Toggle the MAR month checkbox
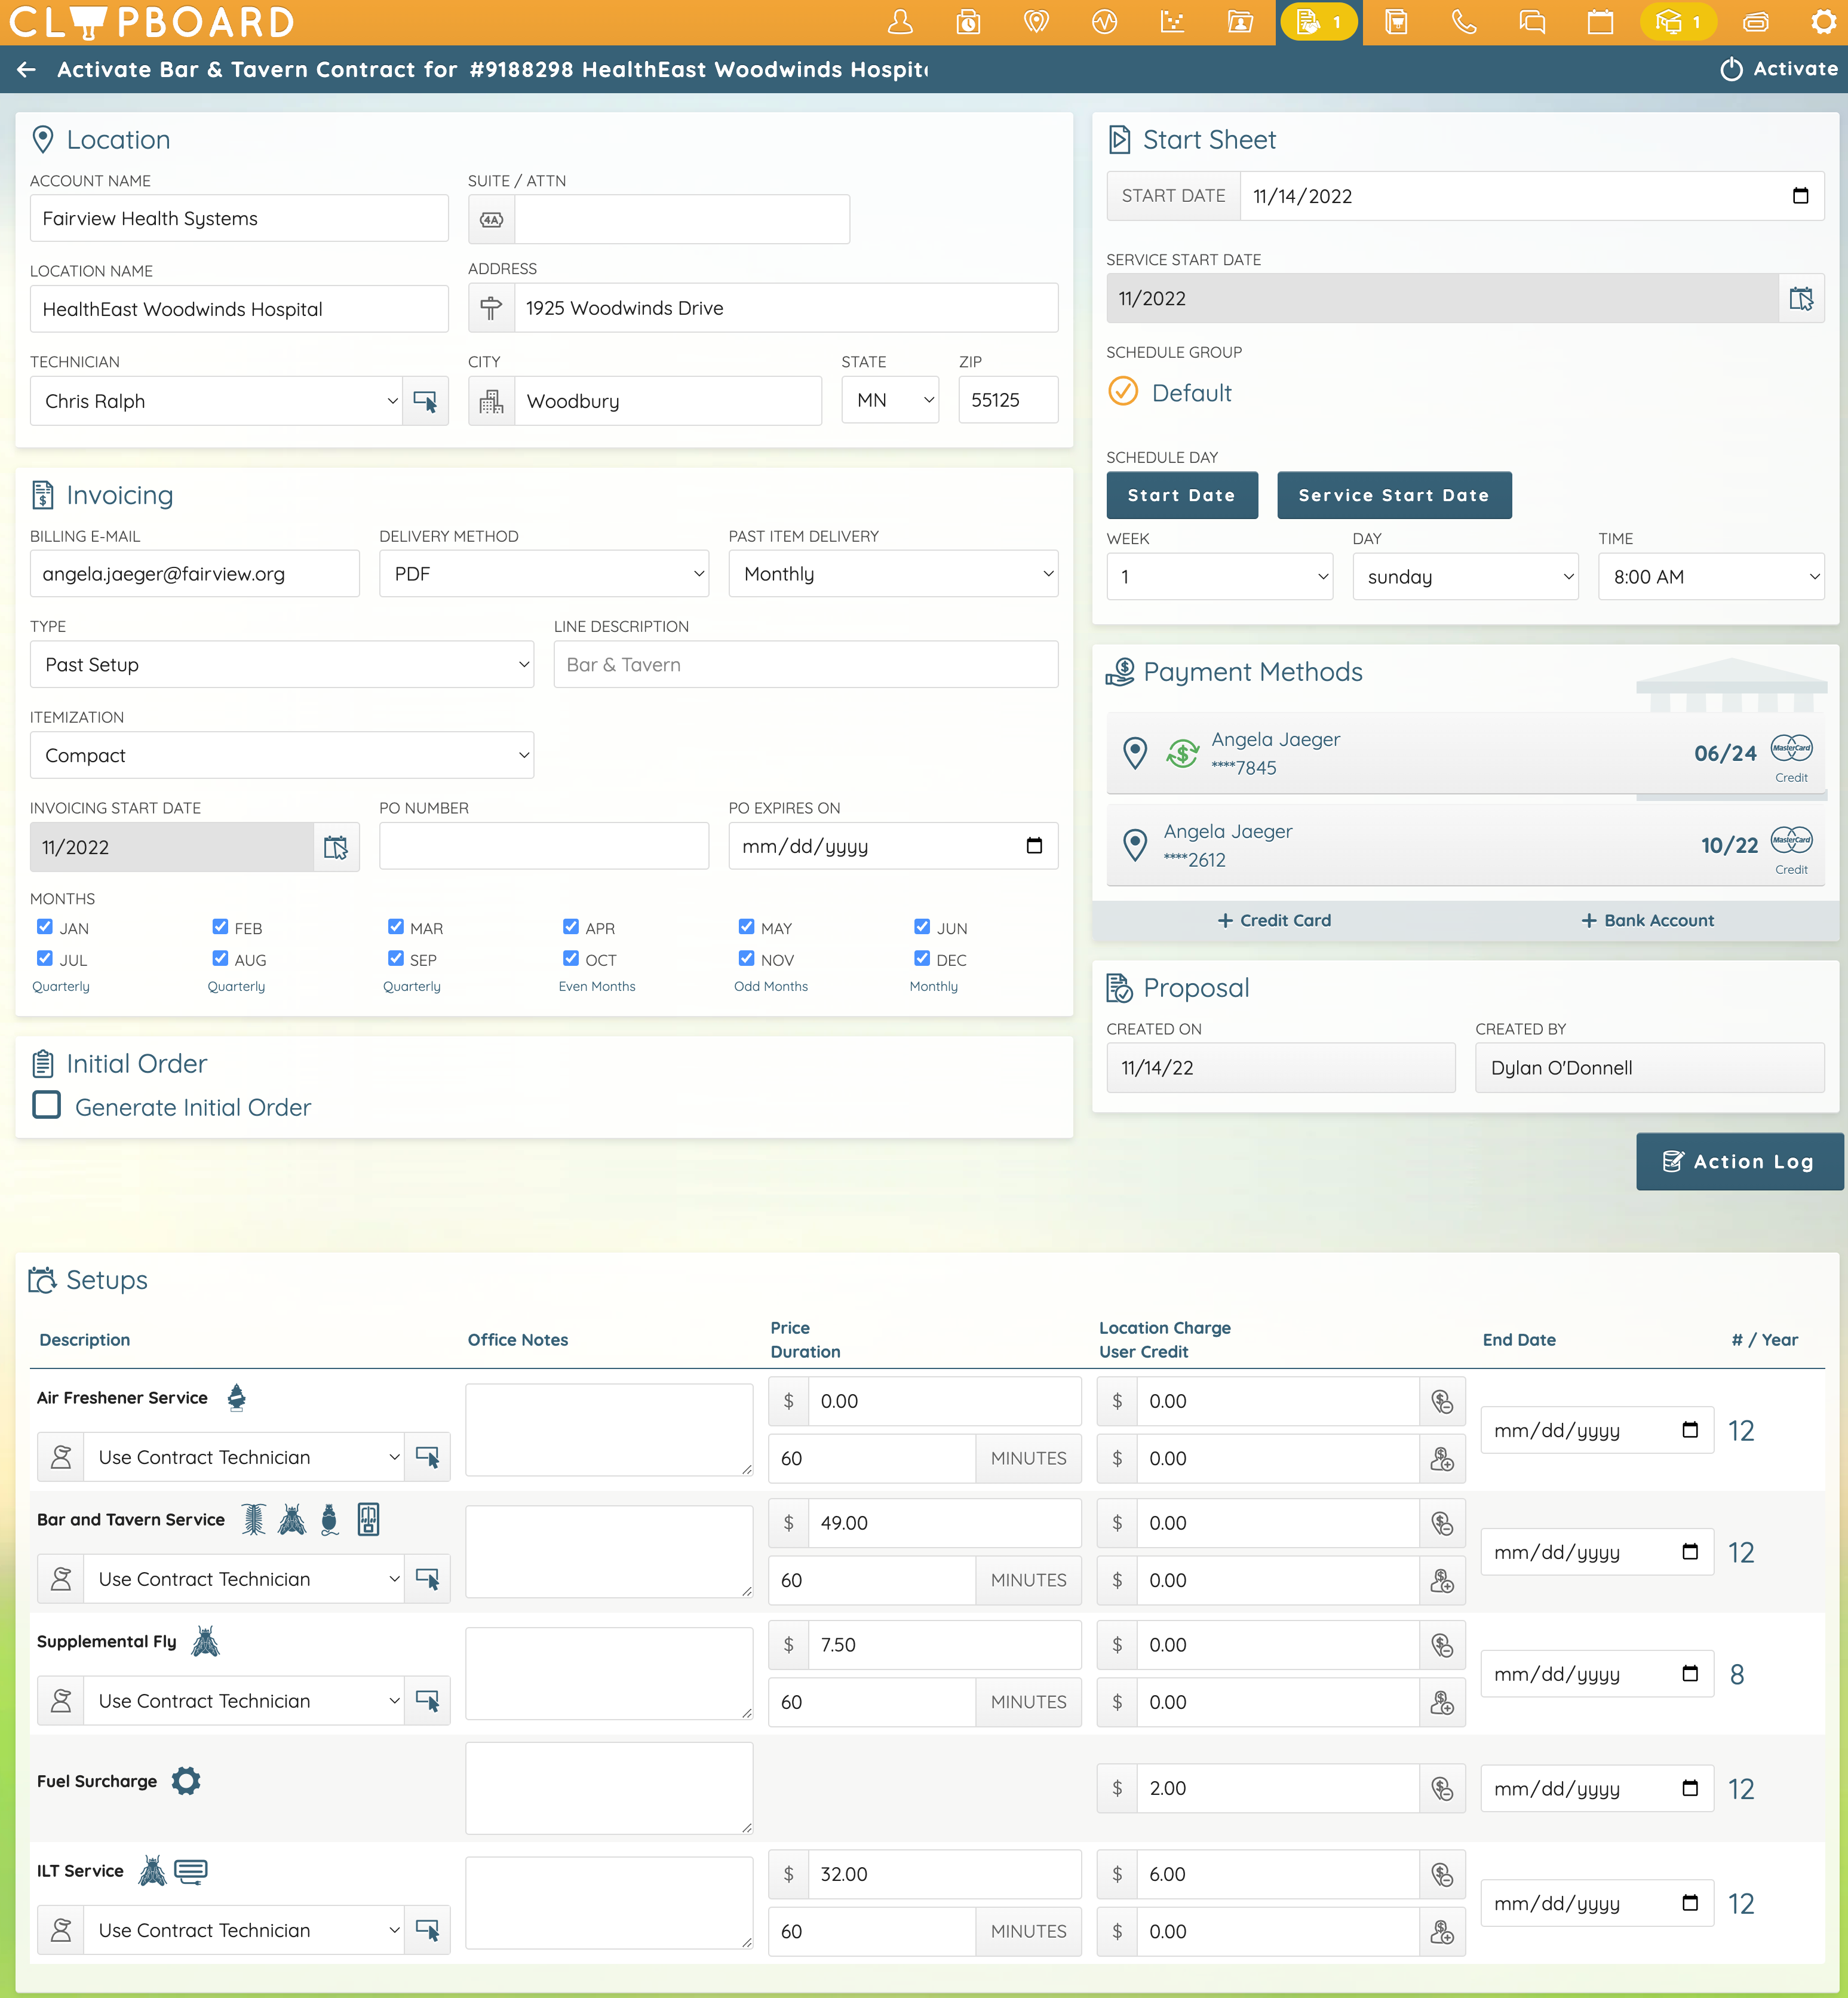 pos(396,927)
